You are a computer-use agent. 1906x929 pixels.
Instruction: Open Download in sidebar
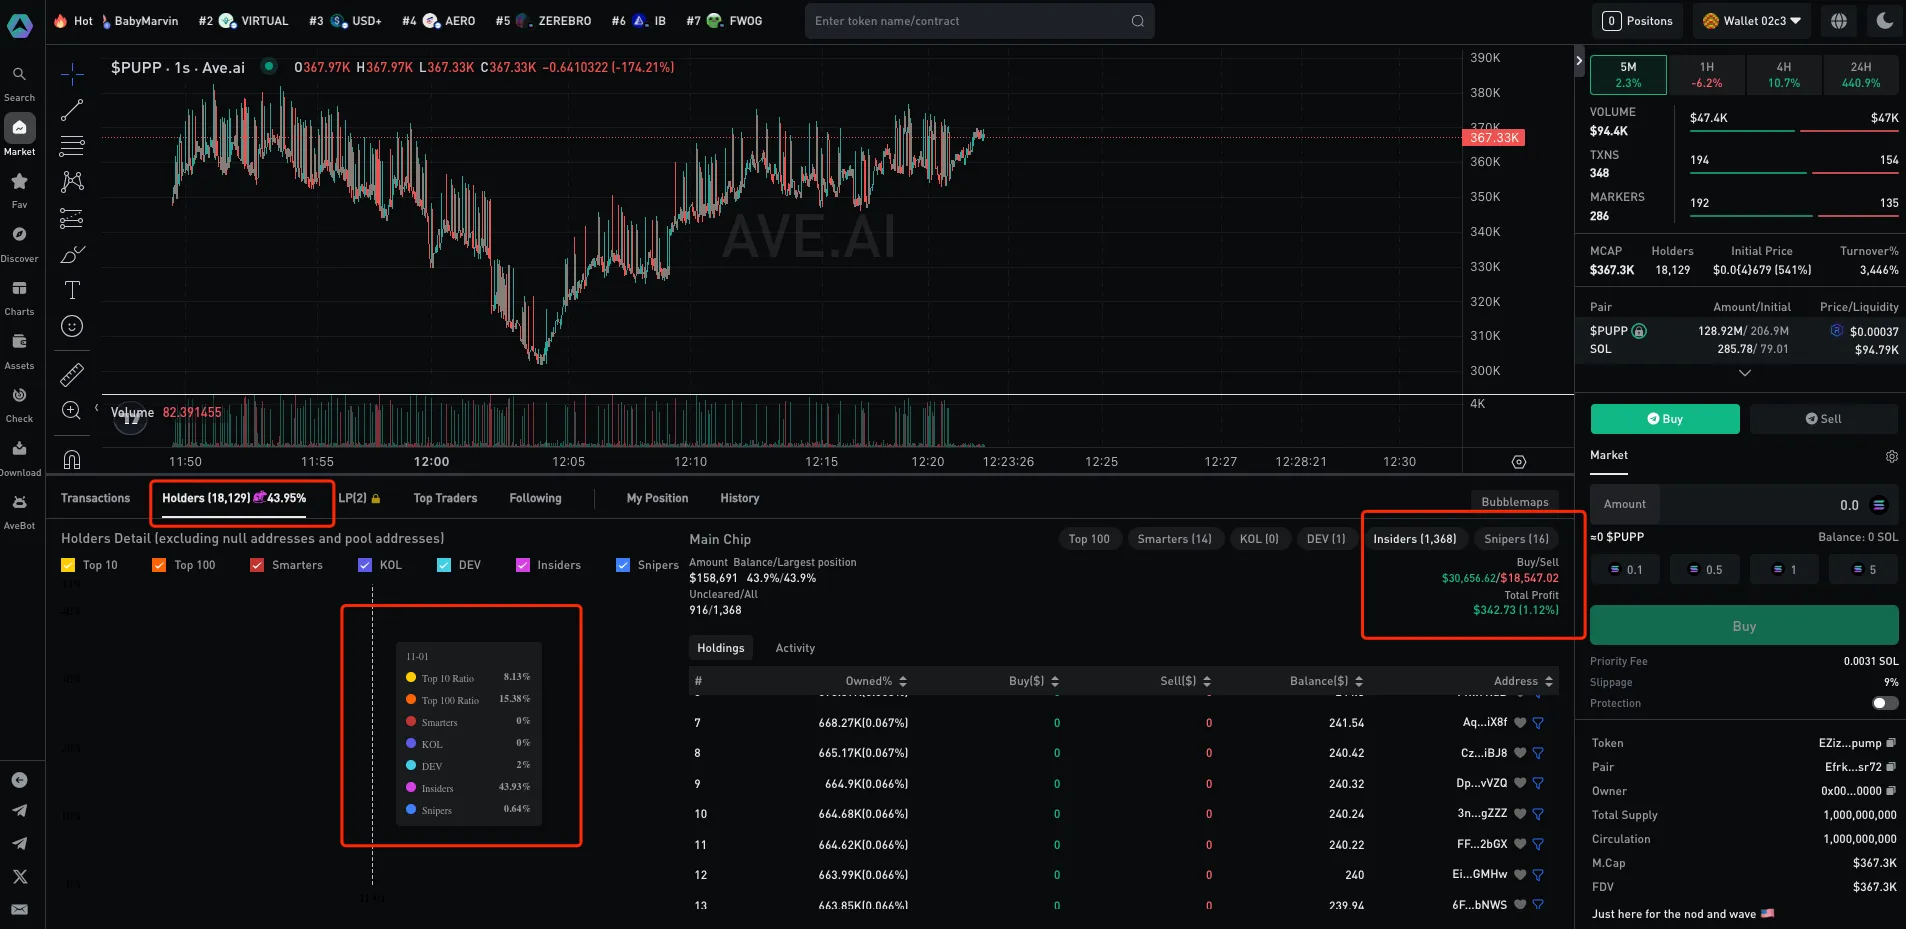point(19,458)
